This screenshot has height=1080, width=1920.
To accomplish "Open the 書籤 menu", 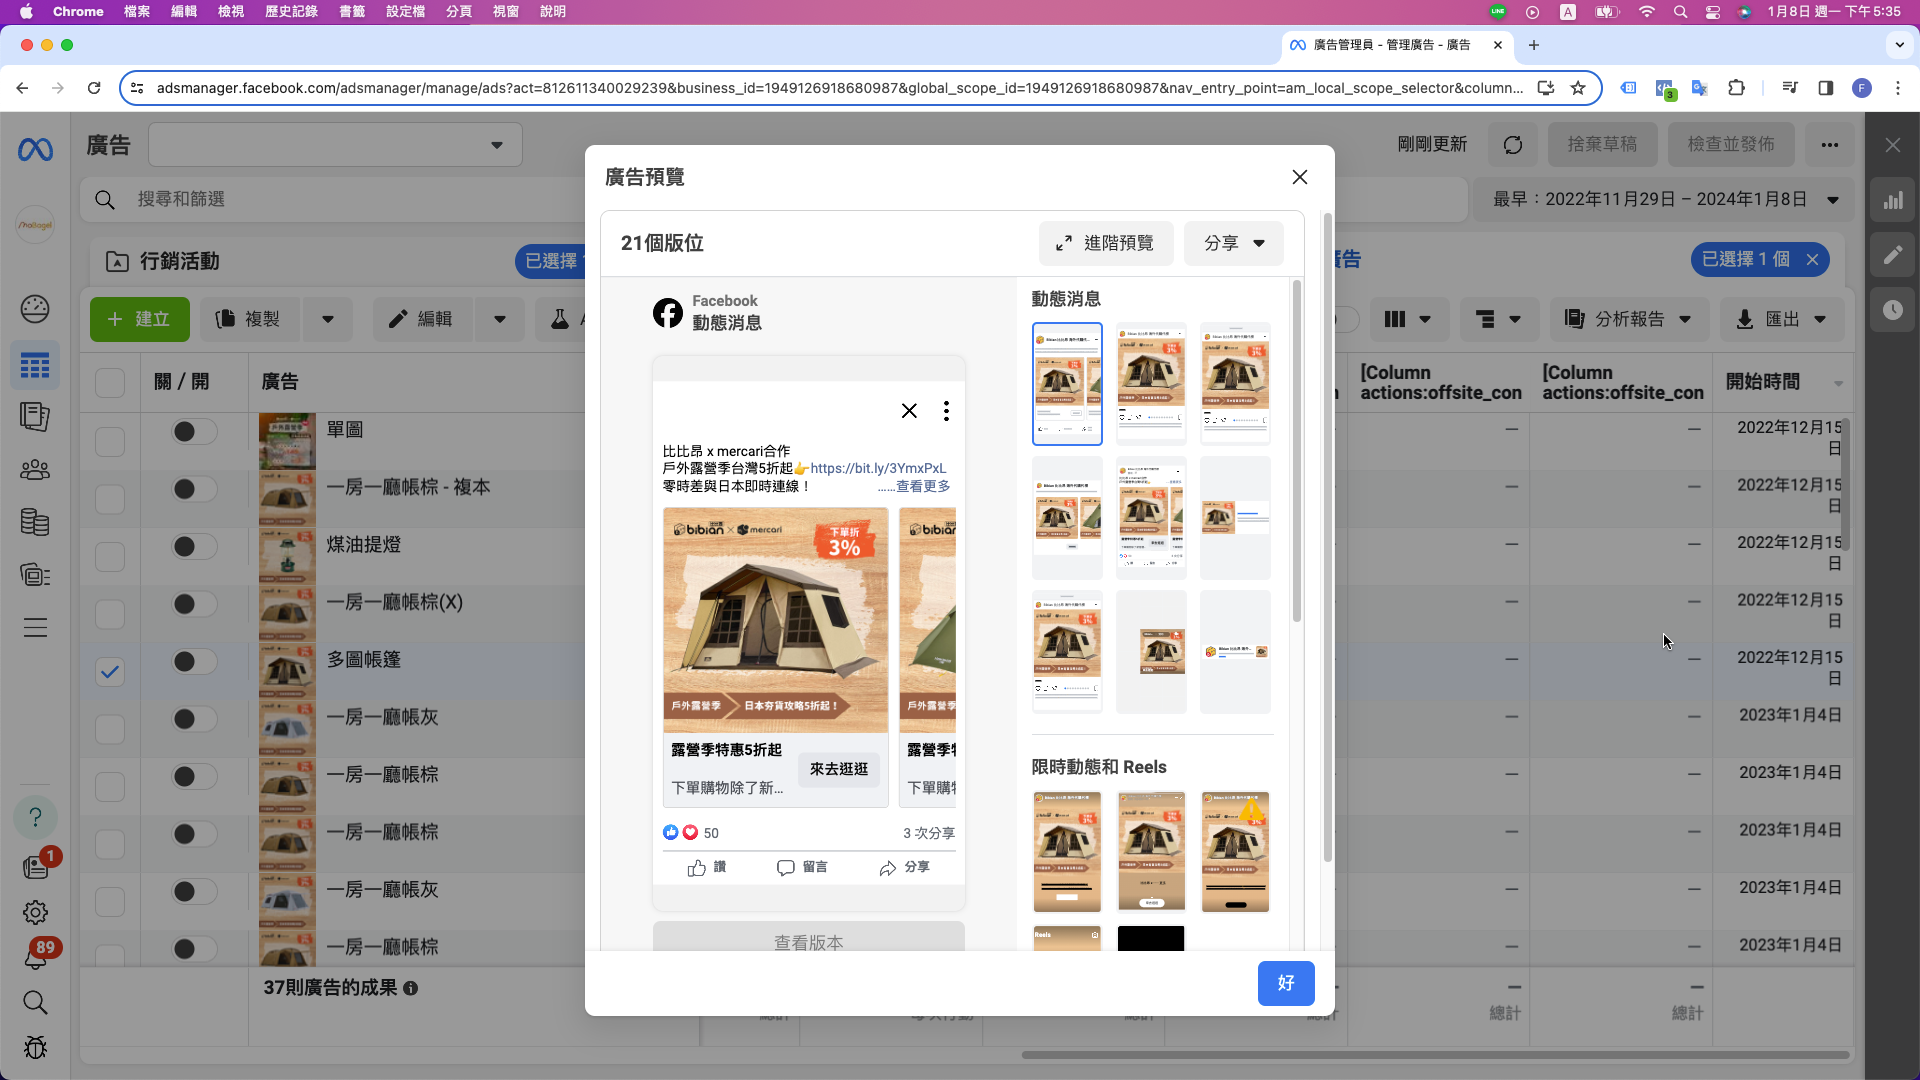I will point(352,12).
